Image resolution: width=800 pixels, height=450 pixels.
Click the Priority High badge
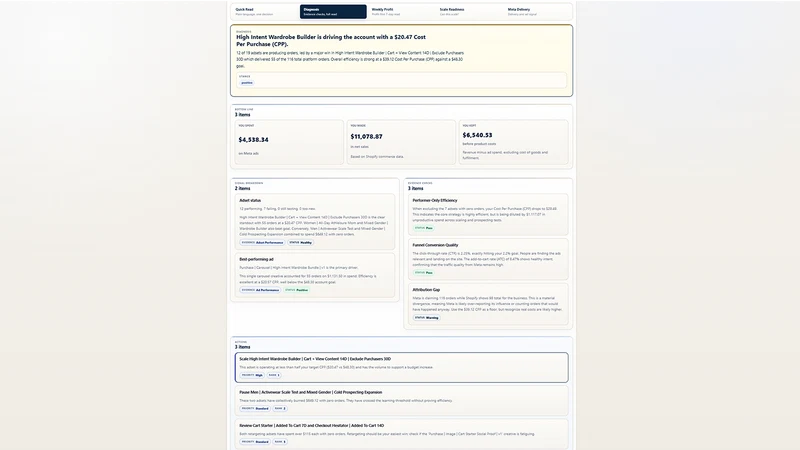pyautogui.click(x=252, y=375)
